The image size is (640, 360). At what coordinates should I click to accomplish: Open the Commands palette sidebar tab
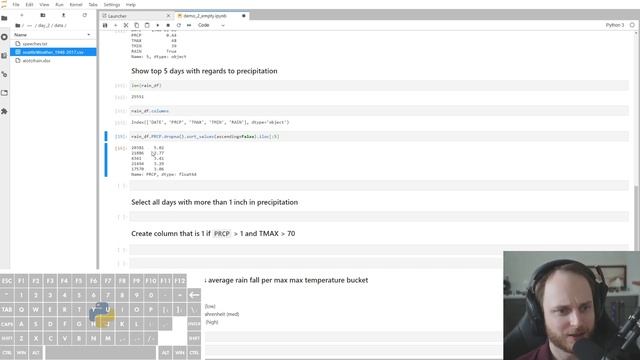click(4, 56)
